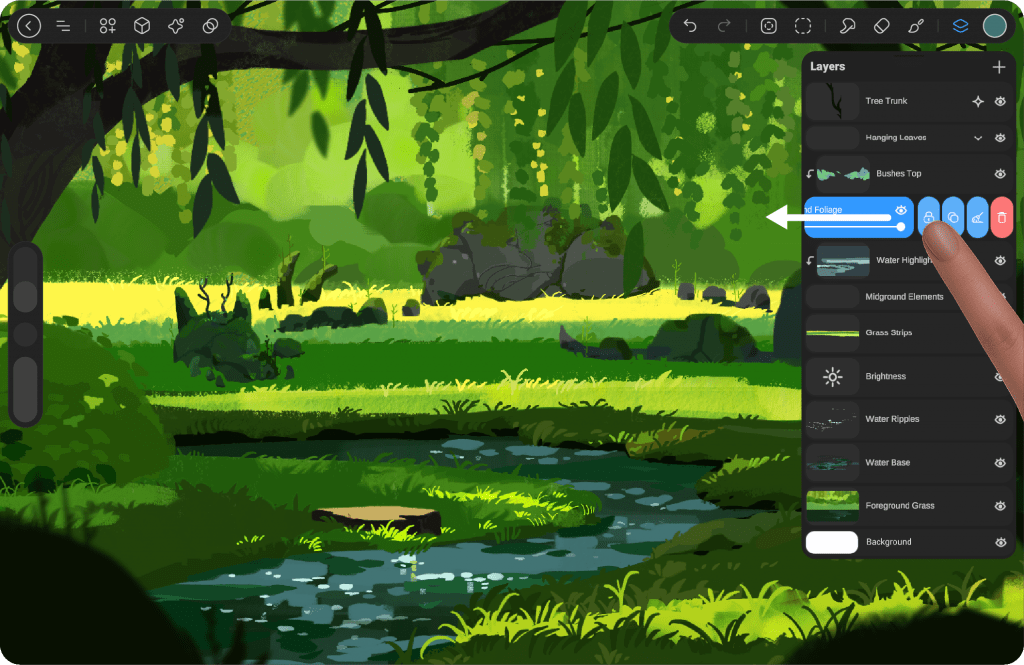
Task: Select the paint brush tool
Action: coord(915,27)
